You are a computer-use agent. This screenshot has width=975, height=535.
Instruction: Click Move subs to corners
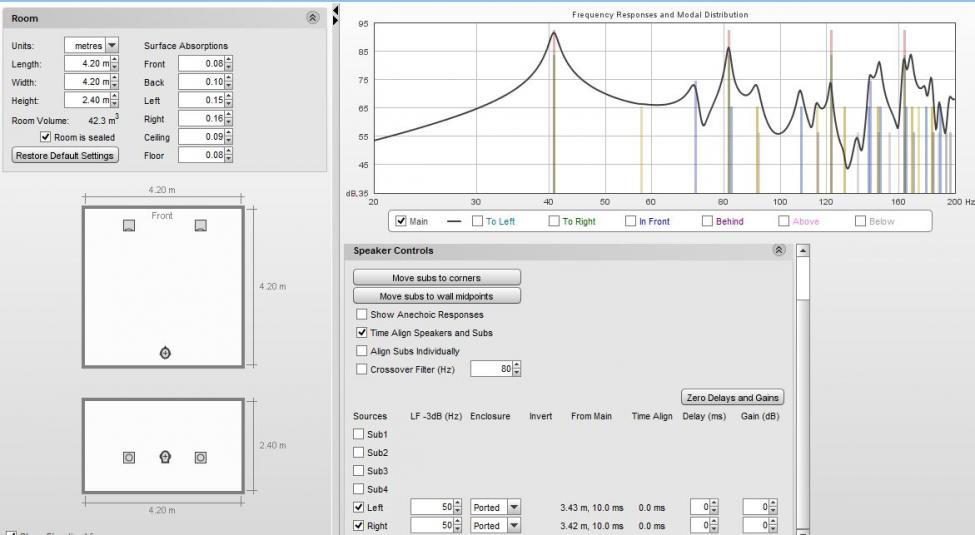pyautogui.click(x=437, y=277)
